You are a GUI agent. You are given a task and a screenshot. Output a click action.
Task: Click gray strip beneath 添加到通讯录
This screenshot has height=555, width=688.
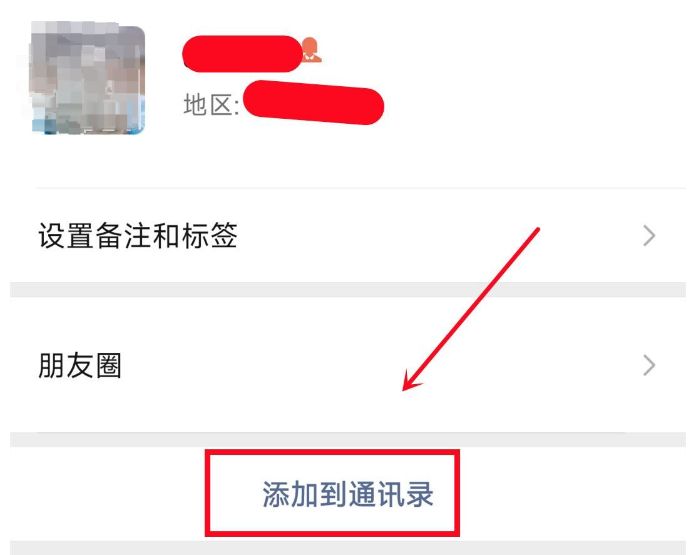[x=348, y=548]
